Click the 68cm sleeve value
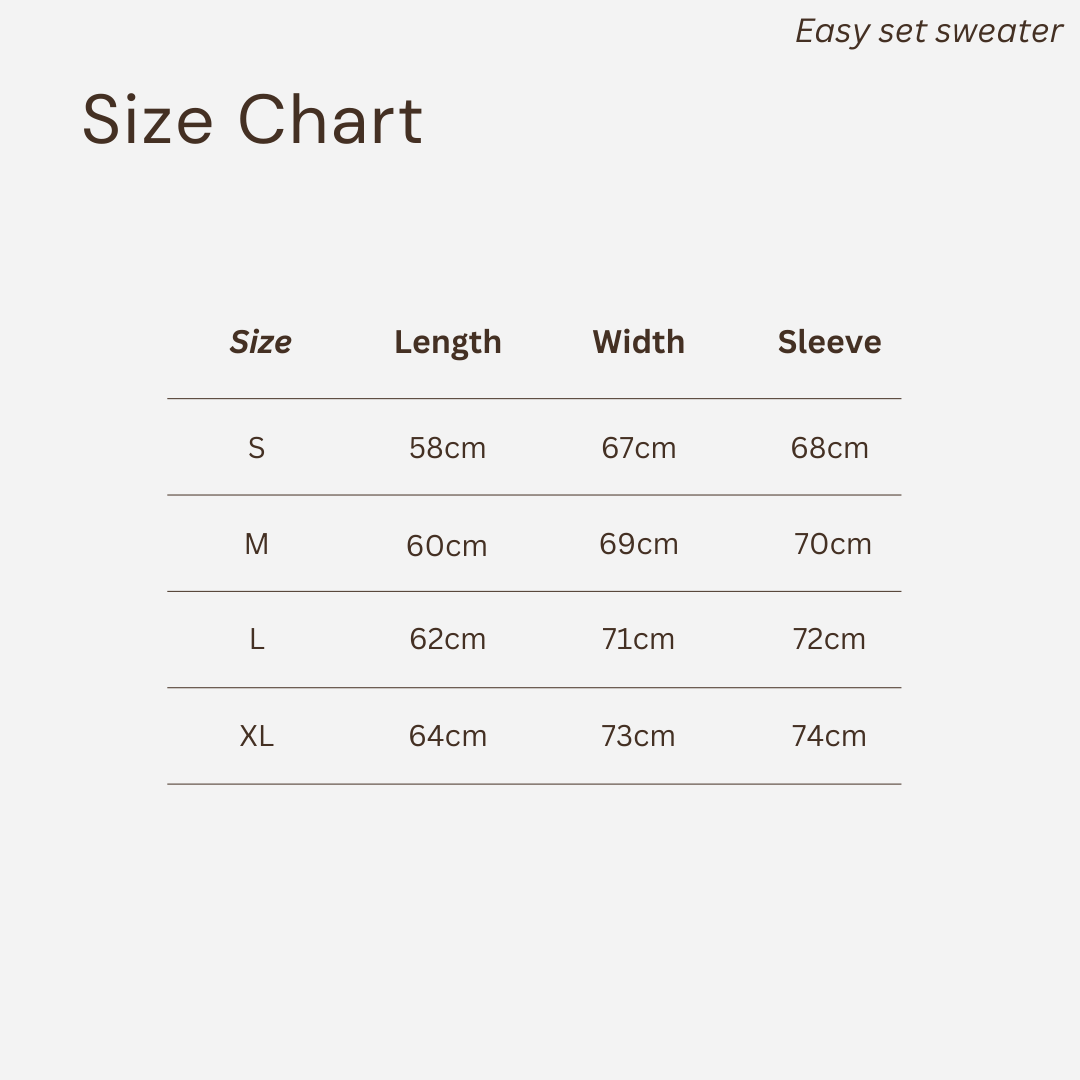Viewport: 1080px width, 1080px height. pos(829,448)
